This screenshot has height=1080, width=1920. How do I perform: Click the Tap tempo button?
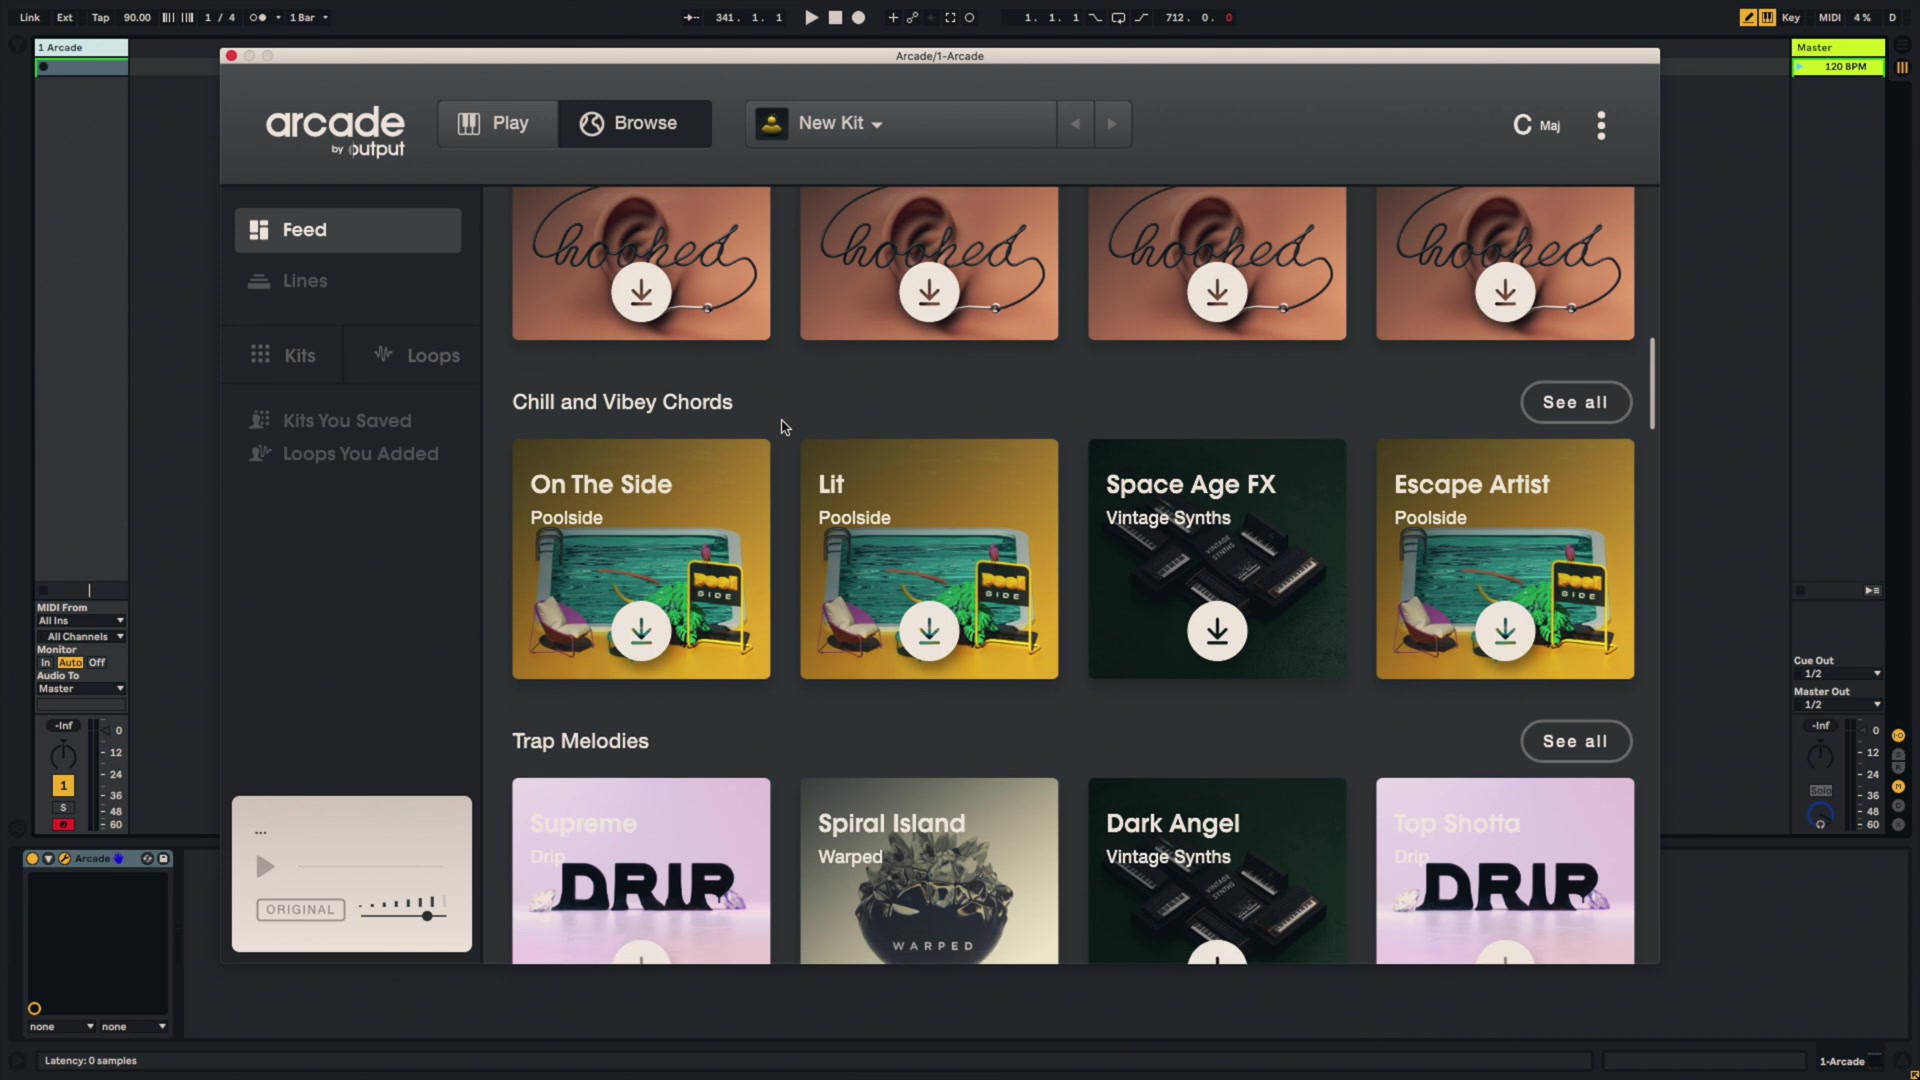point(100,17)
